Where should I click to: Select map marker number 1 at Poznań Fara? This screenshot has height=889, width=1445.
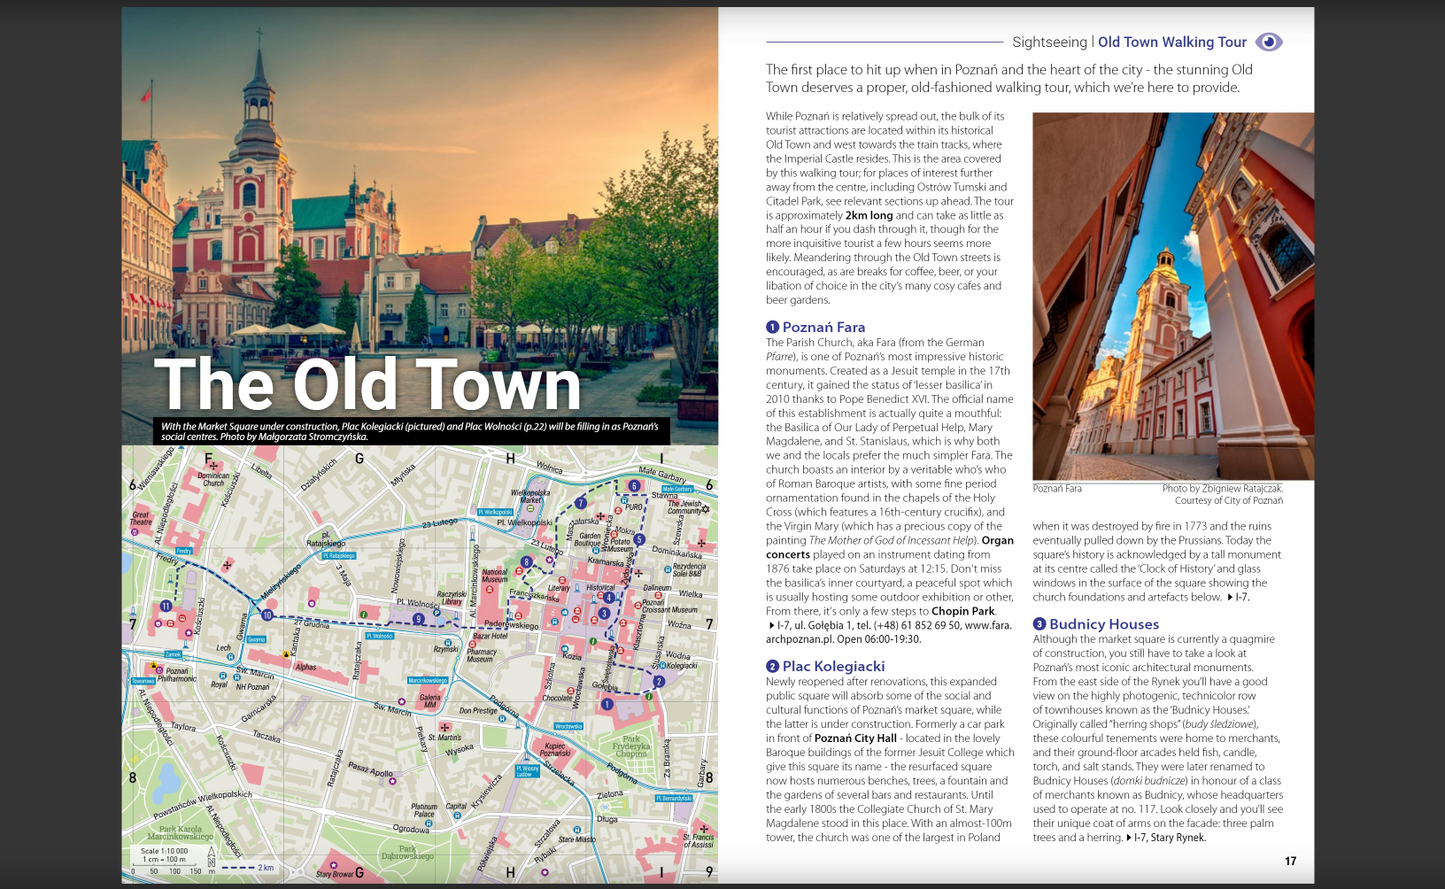pyautogui.click(x=607, y=704)
